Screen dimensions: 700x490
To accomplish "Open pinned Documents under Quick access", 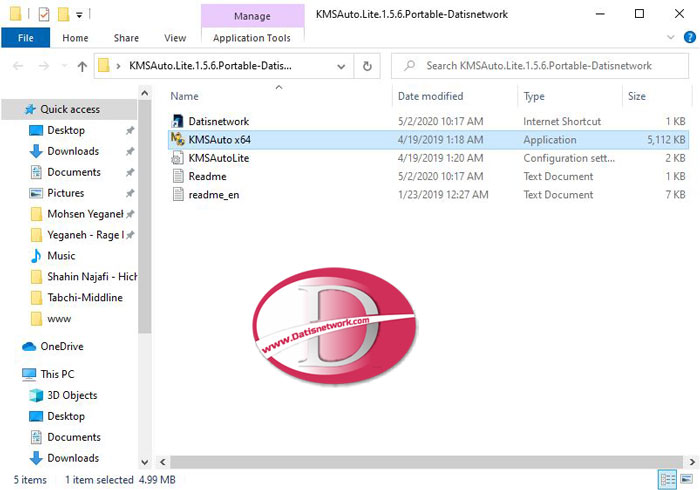I will point(74,172).
